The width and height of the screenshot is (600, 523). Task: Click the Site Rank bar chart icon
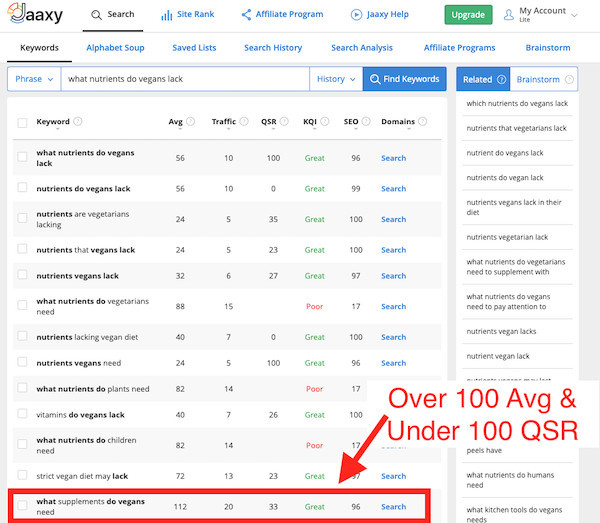tap(166, 15)
